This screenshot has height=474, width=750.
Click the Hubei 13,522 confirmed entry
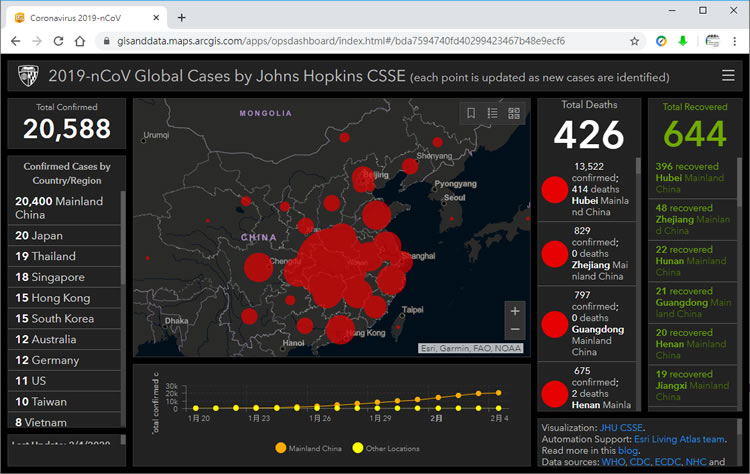click(x=586, y=189)
